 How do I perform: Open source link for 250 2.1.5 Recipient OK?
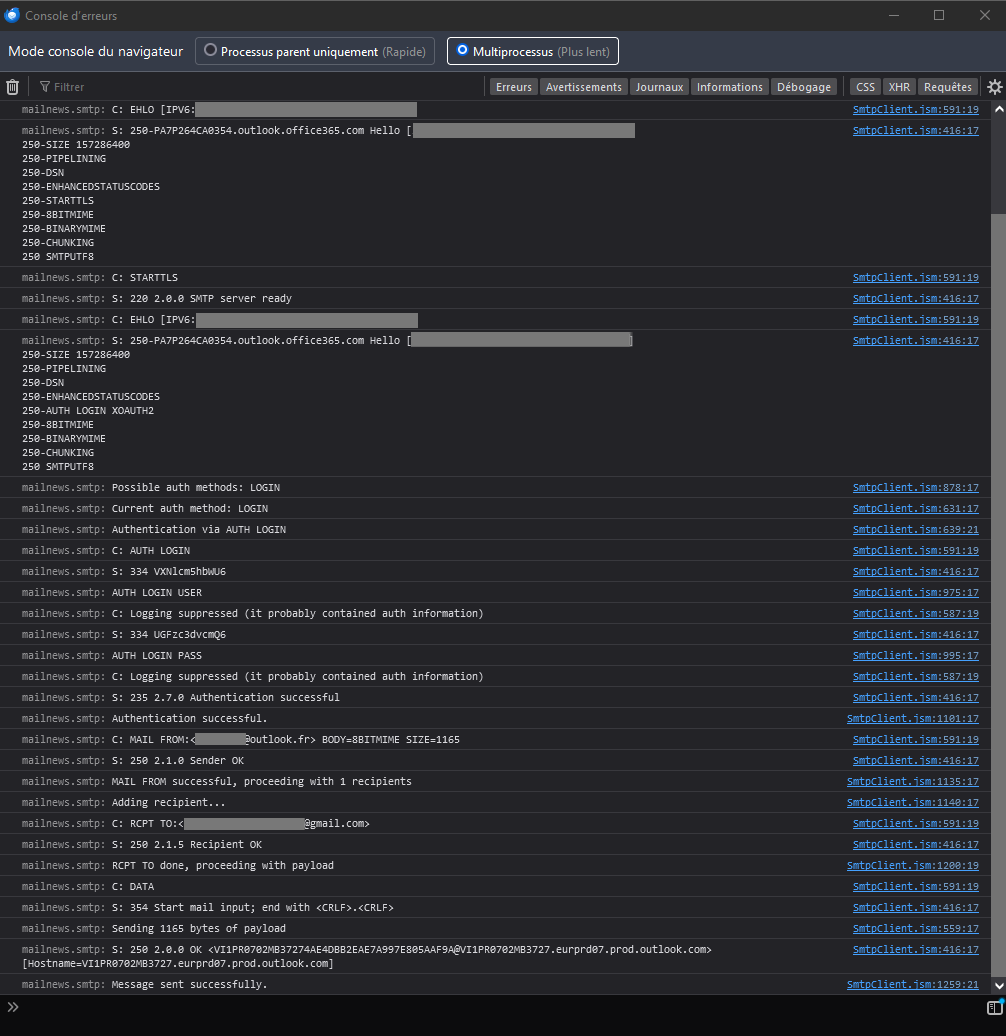[x=916, y=844]
